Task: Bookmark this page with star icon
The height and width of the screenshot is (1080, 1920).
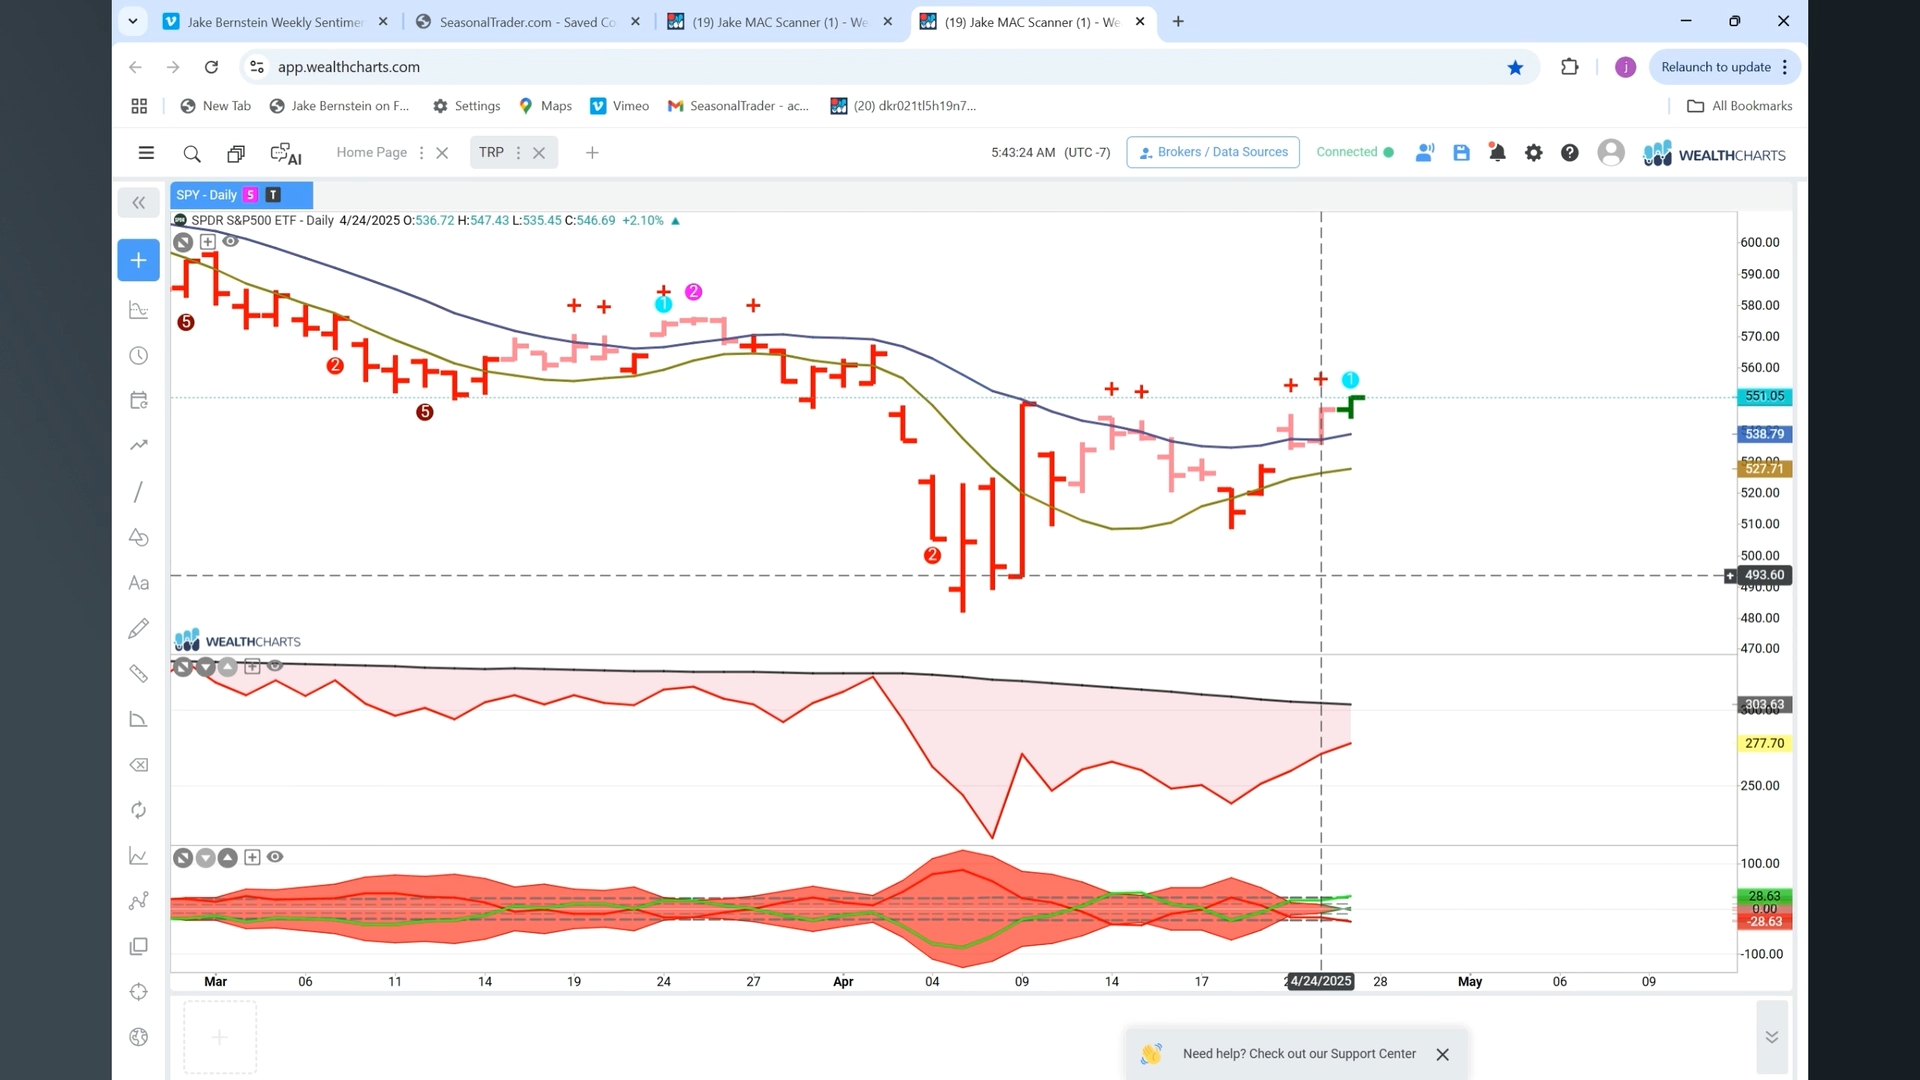Action: [x=1515, y=67]
